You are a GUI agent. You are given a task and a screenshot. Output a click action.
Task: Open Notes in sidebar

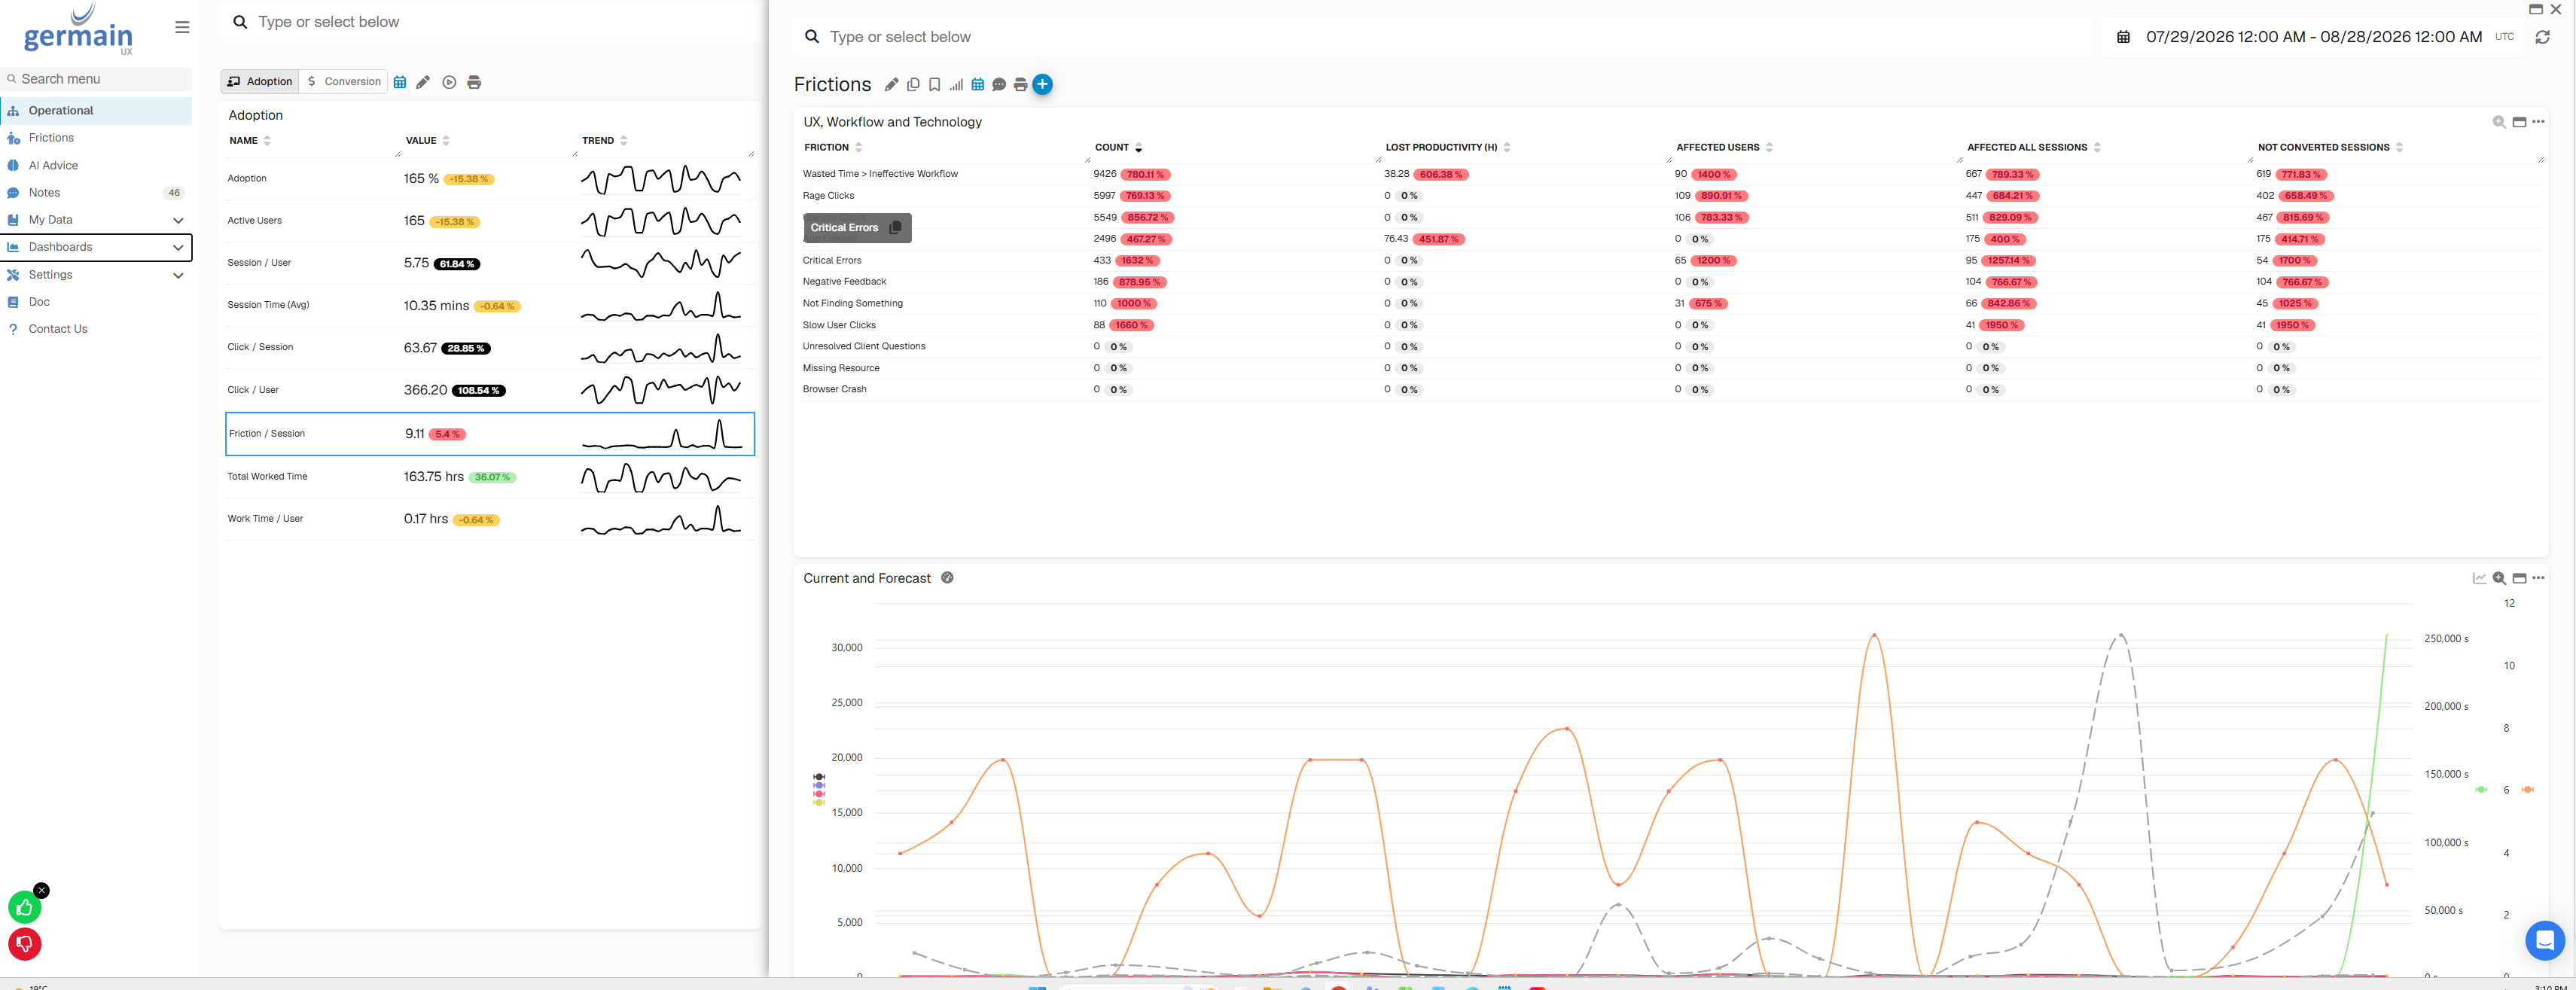(96, 193)
